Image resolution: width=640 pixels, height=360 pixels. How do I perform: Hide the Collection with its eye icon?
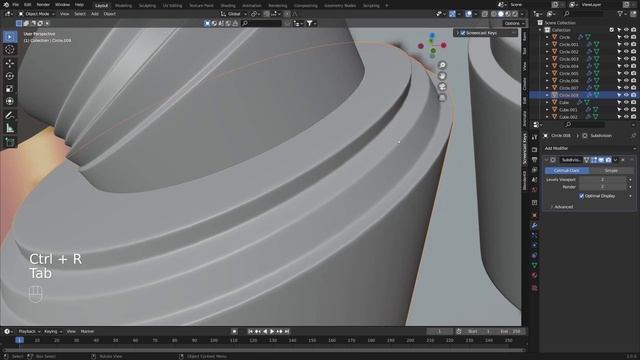(x=626, y=30)
